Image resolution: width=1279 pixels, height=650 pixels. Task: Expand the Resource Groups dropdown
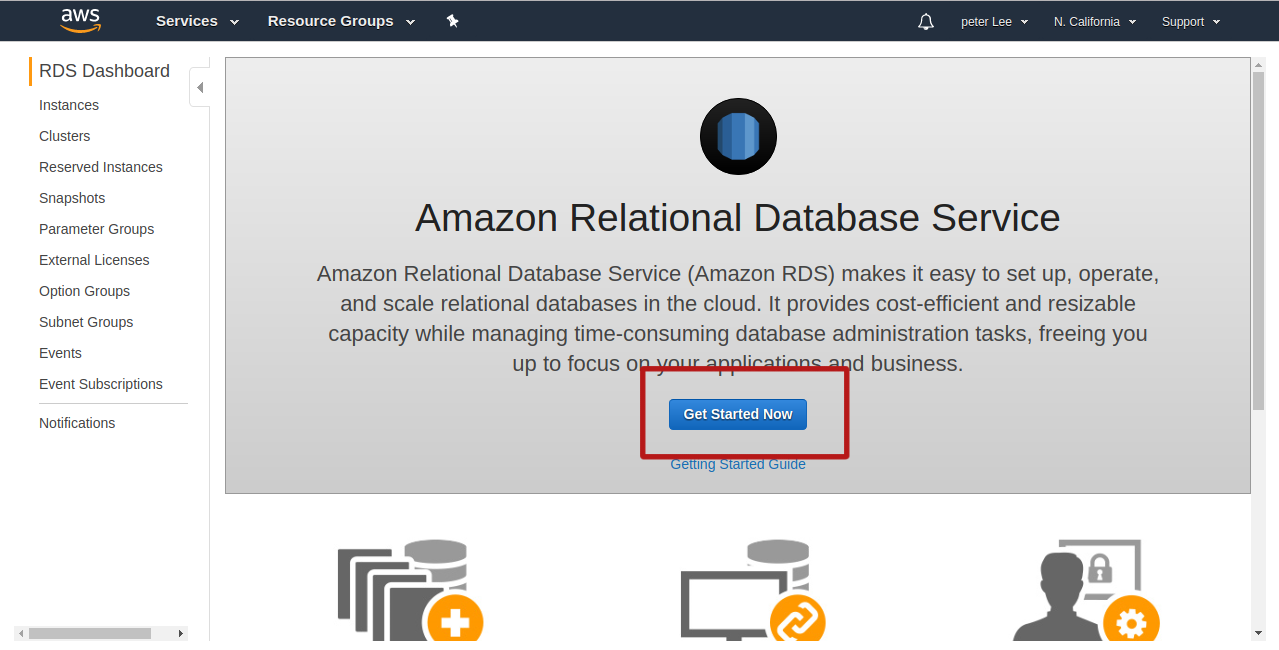pyautogui.click(x=341, y=21)
